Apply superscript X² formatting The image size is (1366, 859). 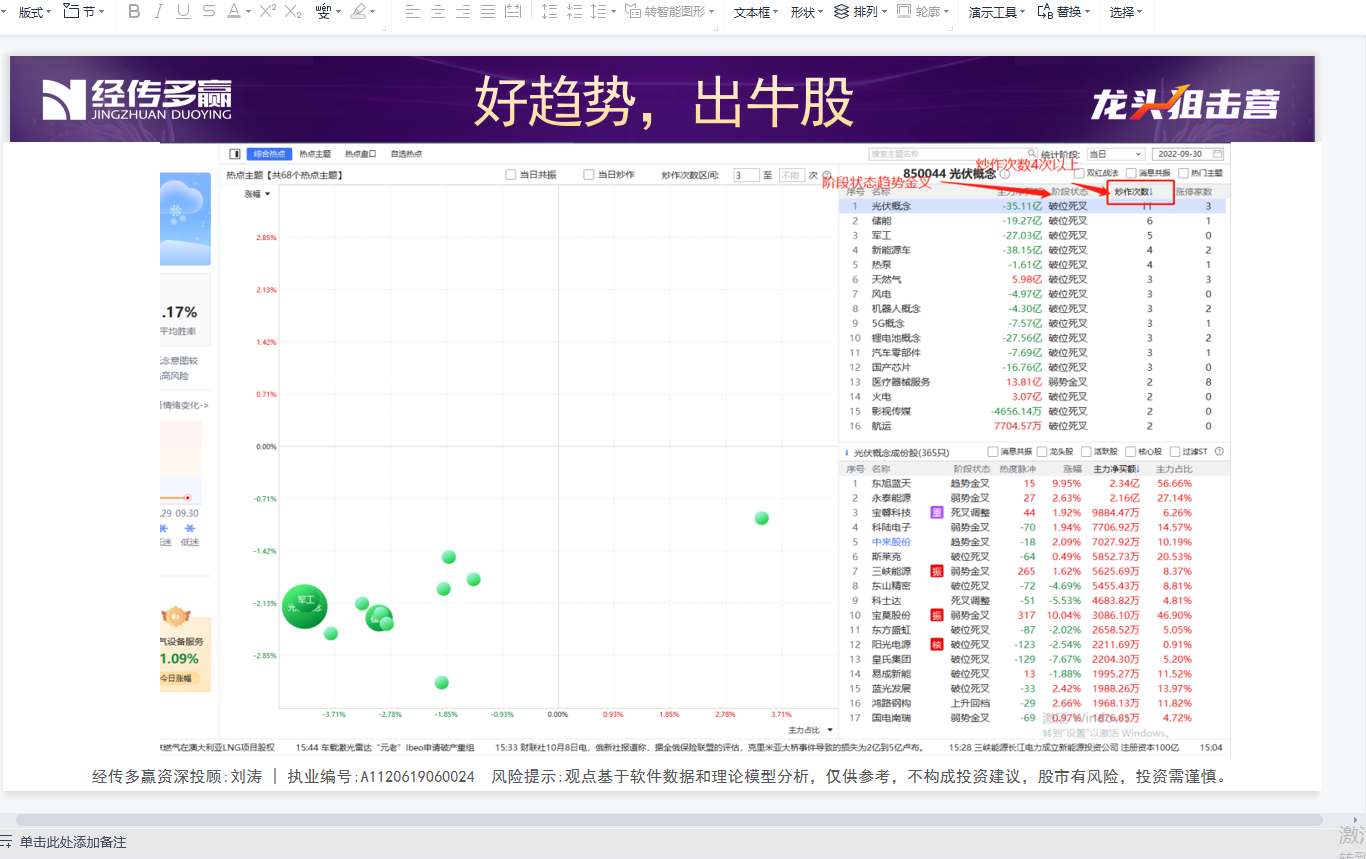point(267,11)
